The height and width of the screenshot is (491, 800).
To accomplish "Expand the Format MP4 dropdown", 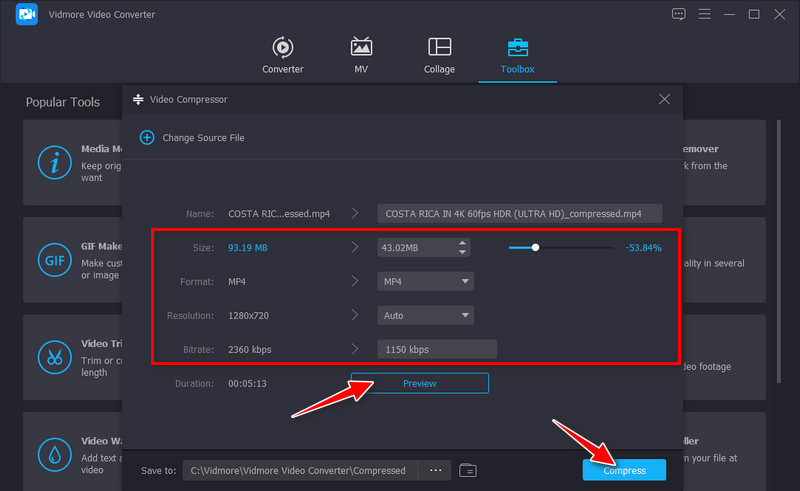I will click(x=465, y=282).
